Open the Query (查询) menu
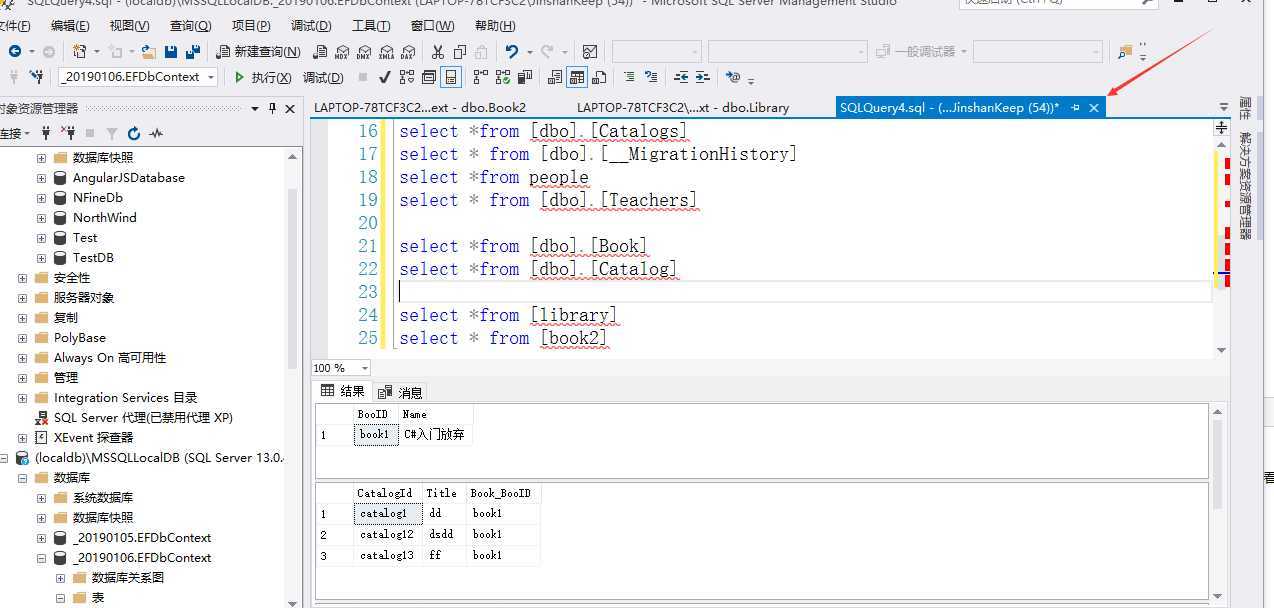 pos(190,25)
